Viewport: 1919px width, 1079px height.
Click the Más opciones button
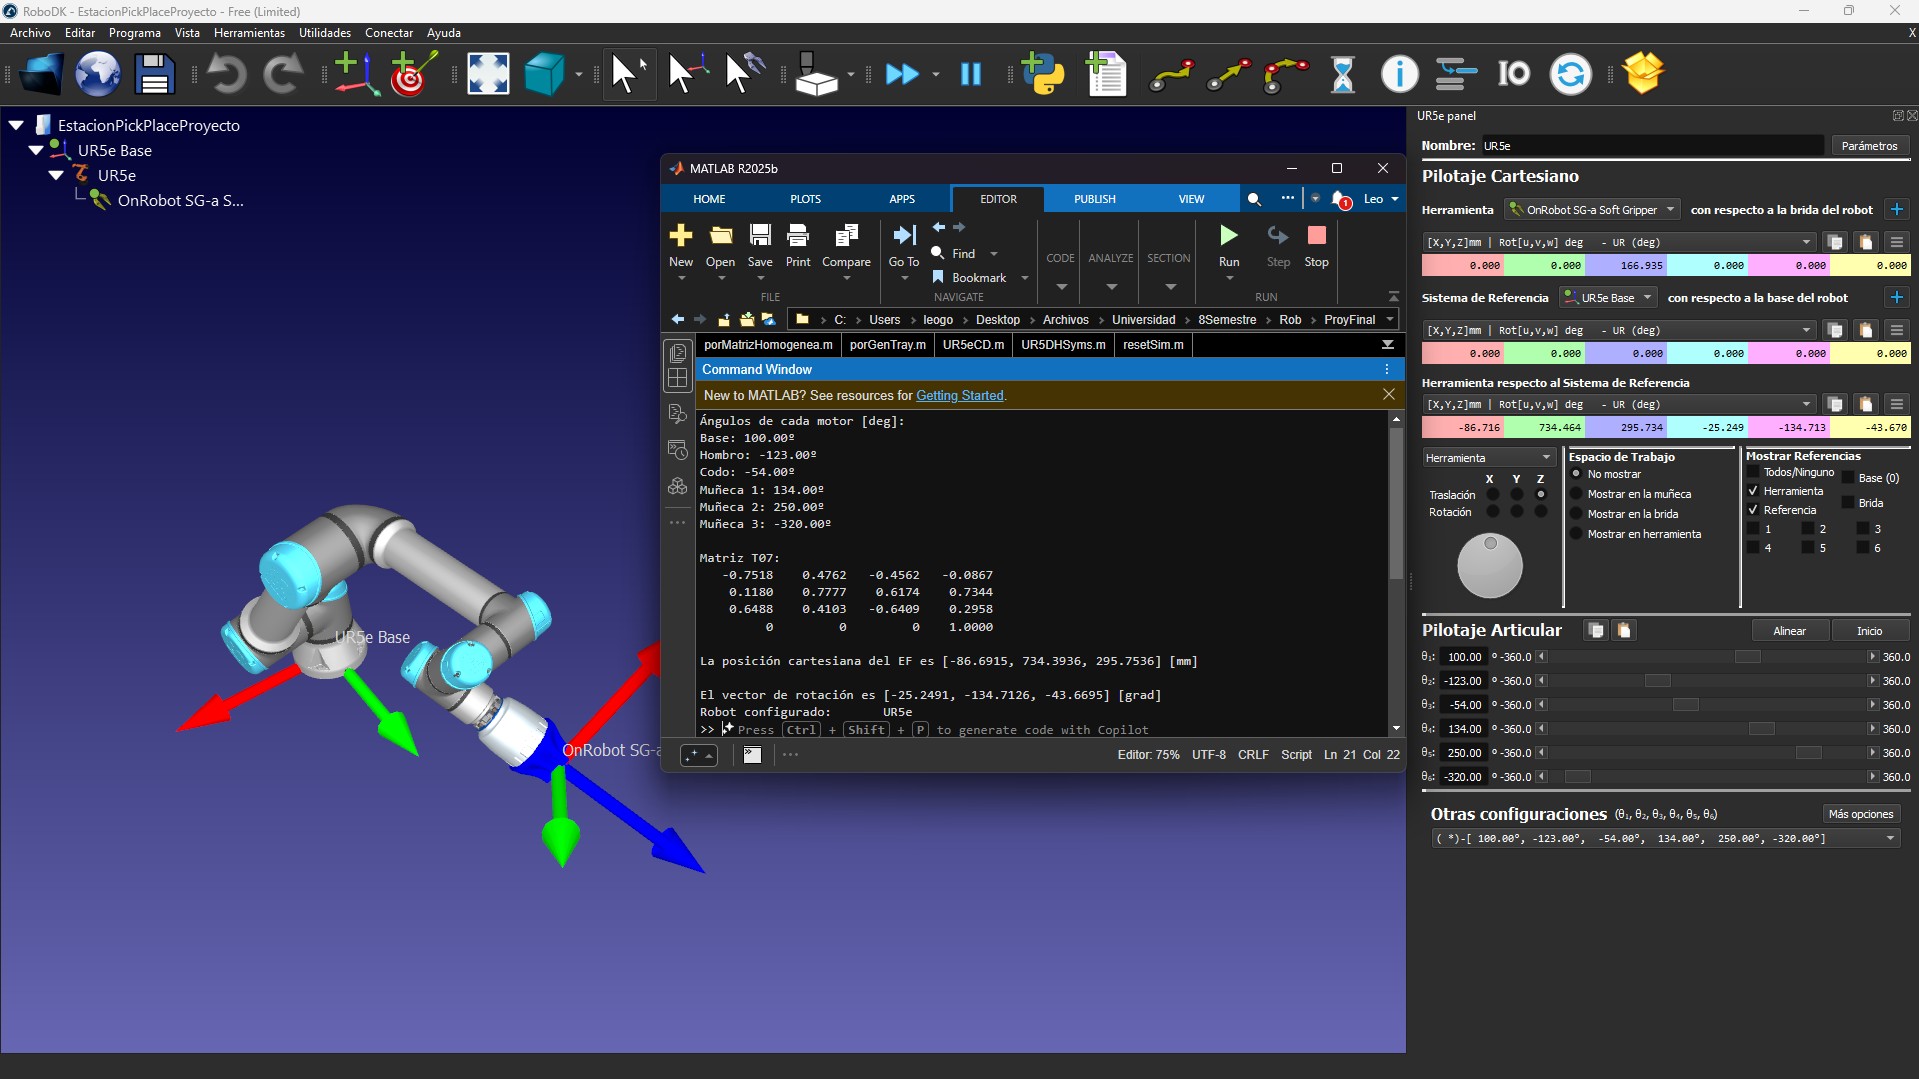pyautogui.click(x=1861, y=814)
